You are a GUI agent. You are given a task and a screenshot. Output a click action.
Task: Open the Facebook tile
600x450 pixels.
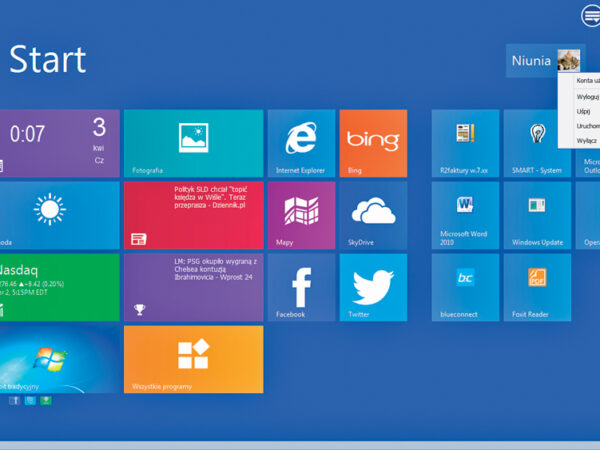point(301,287)
